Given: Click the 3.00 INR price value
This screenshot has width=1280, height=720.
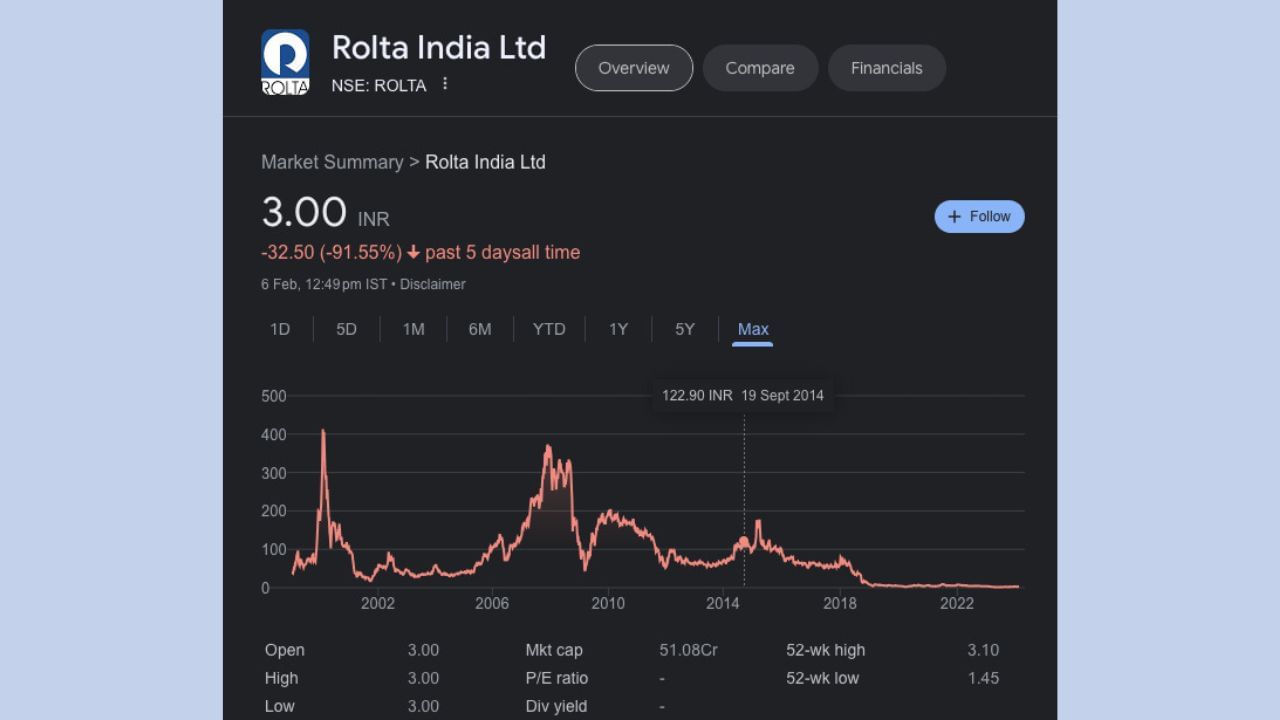Looking at the screenshot, I should [325, 213].
